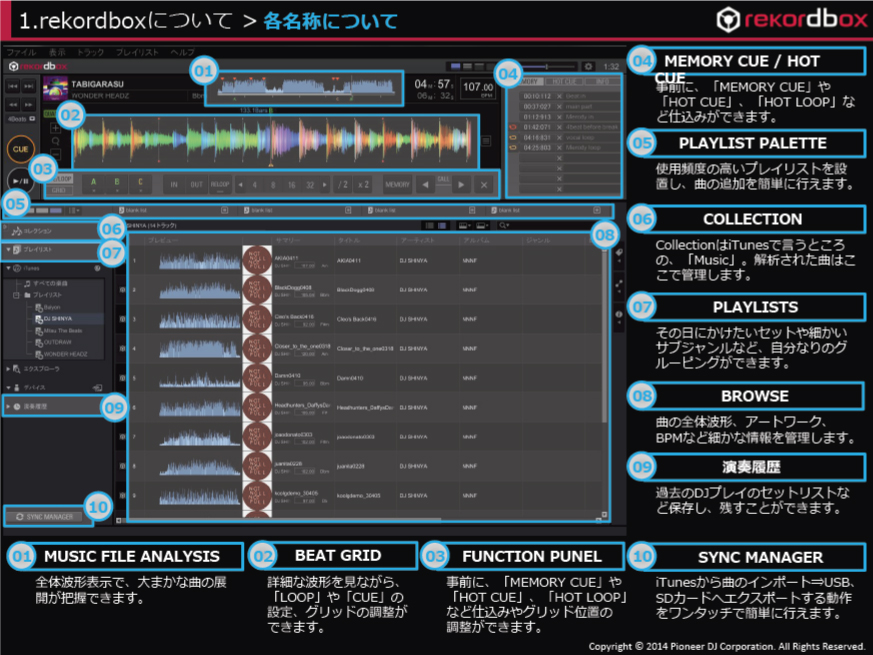Viewport: 873px width, 655px height.
Task: Choose 32-beat loop length
Action: point(310,185)
